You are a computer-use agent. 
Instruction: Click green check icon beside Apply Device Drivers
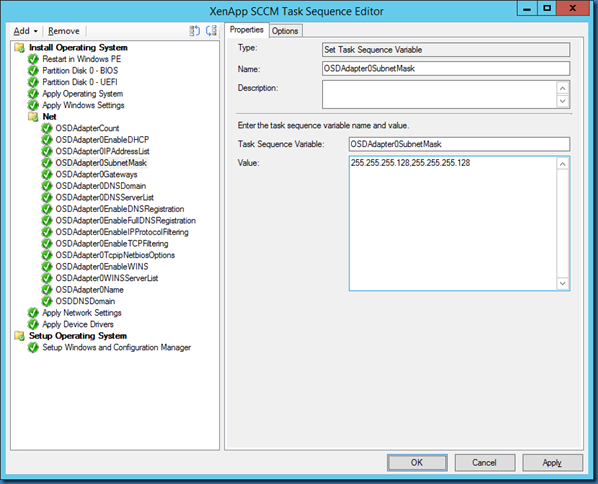pyautogui.click(x=33, y=325)
